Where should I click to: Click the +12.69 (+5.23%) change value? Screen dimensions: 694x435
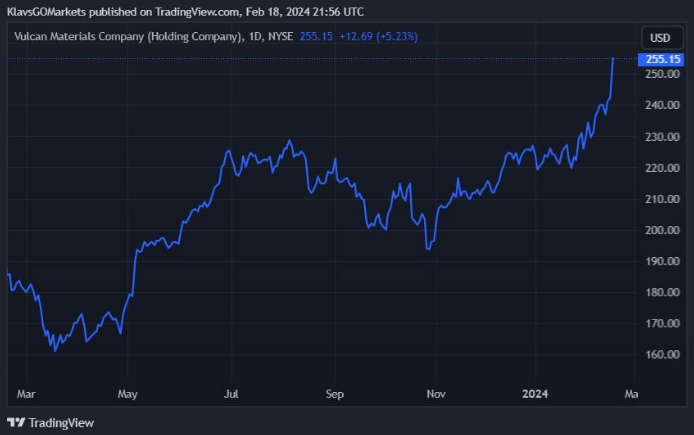pyautogui.click(x=378, y=36)
